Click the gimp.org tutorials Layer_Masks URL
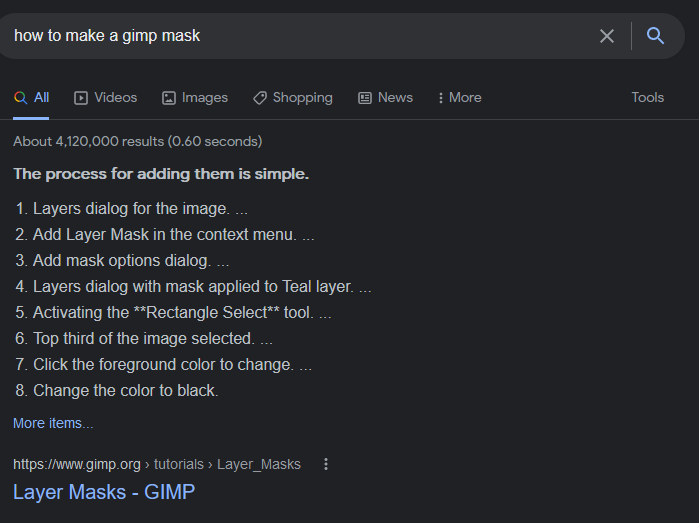The image size is (699, 523). 157,464
